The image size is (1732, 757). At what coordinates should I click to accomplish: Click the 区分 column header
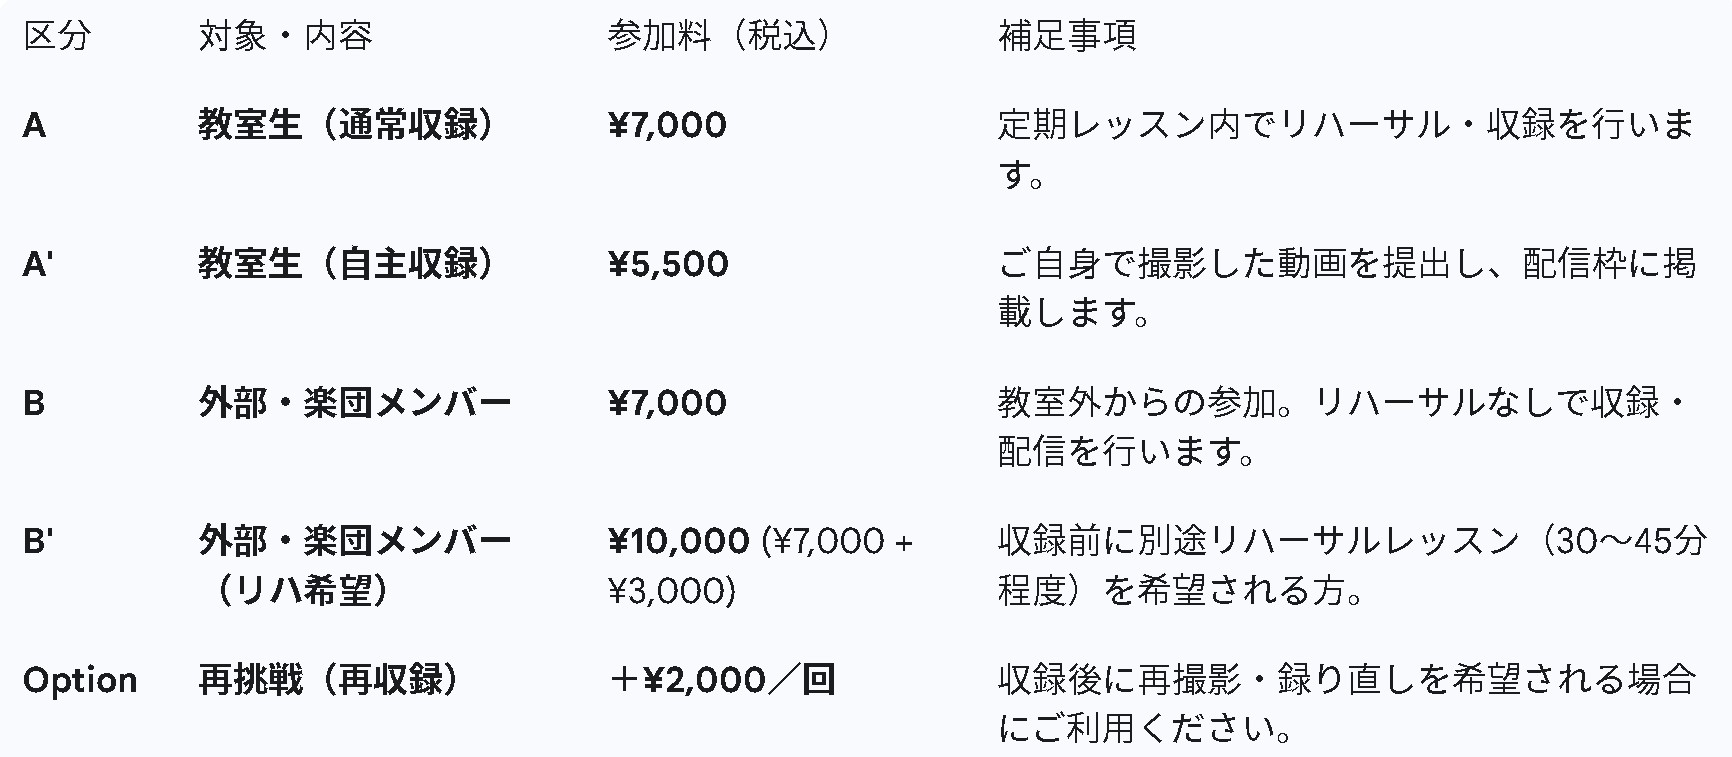click(x=57, y=37)
